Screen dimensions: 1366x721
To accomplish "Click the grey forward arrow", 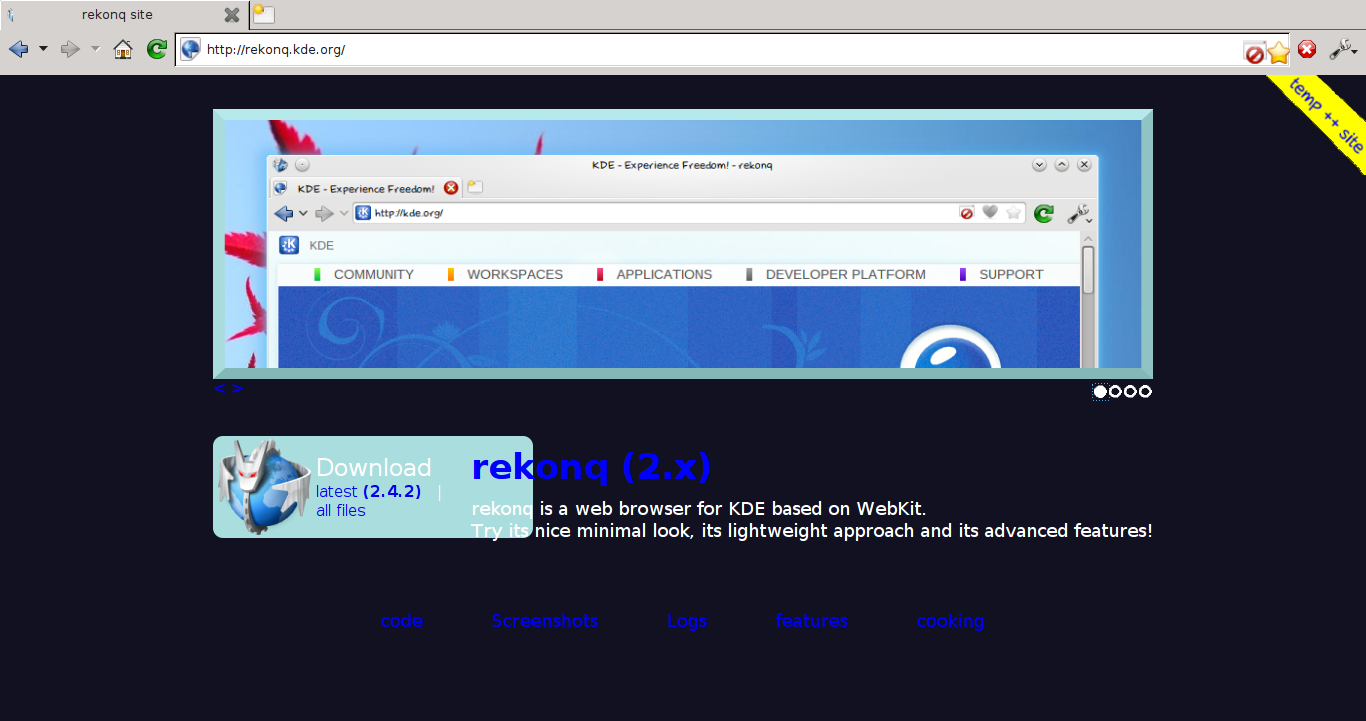I will [70, 49].
